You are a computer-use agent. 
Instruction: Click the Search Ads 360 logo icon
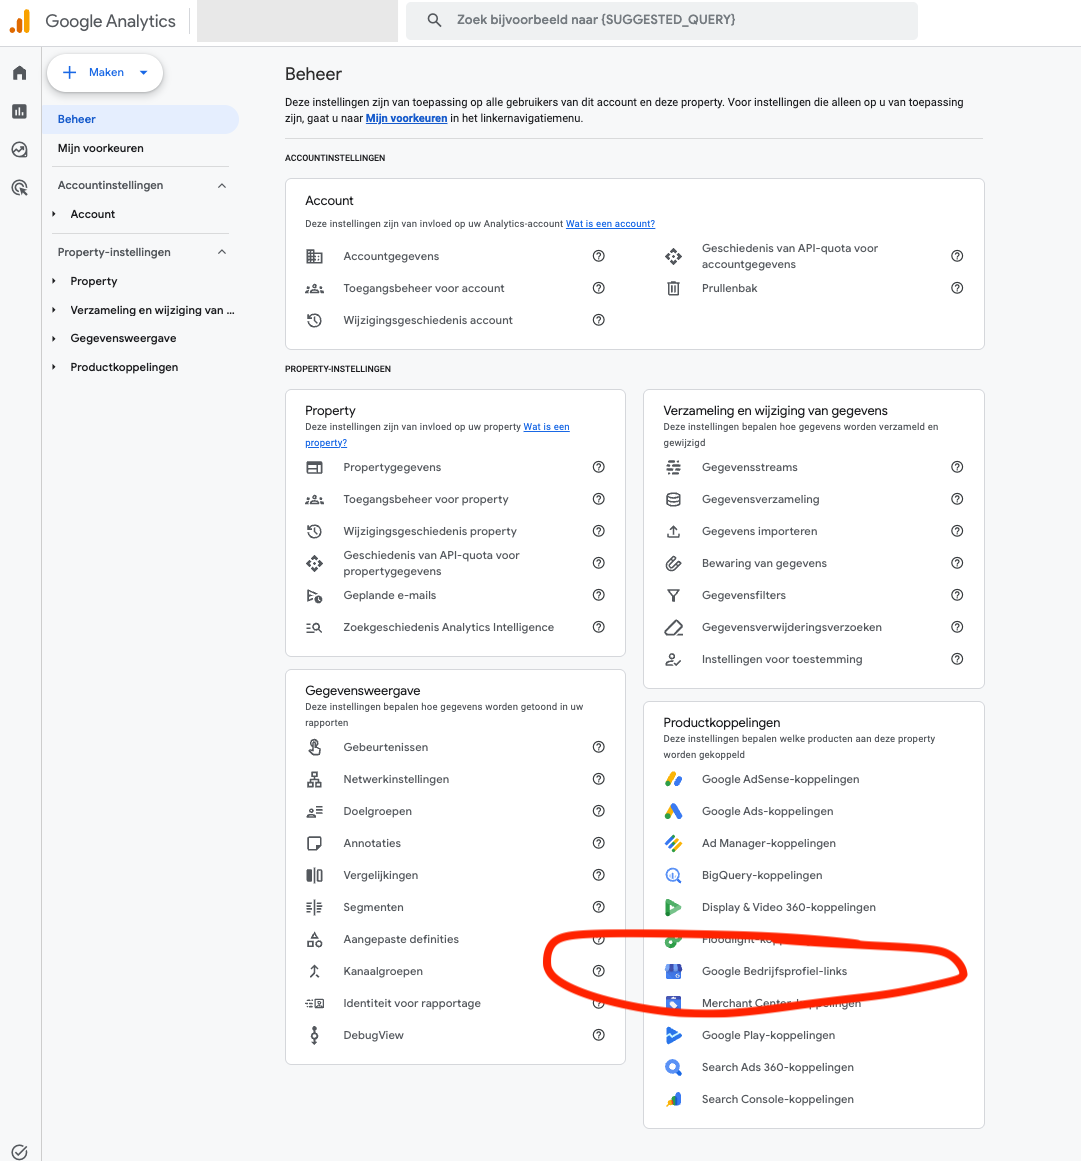coord(673,1067)
